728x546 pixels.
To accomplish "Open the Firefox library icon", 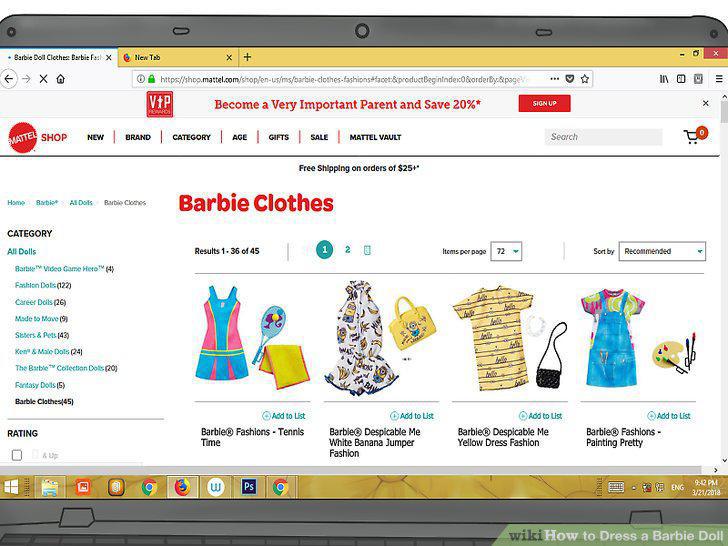I will coord(664,79).
